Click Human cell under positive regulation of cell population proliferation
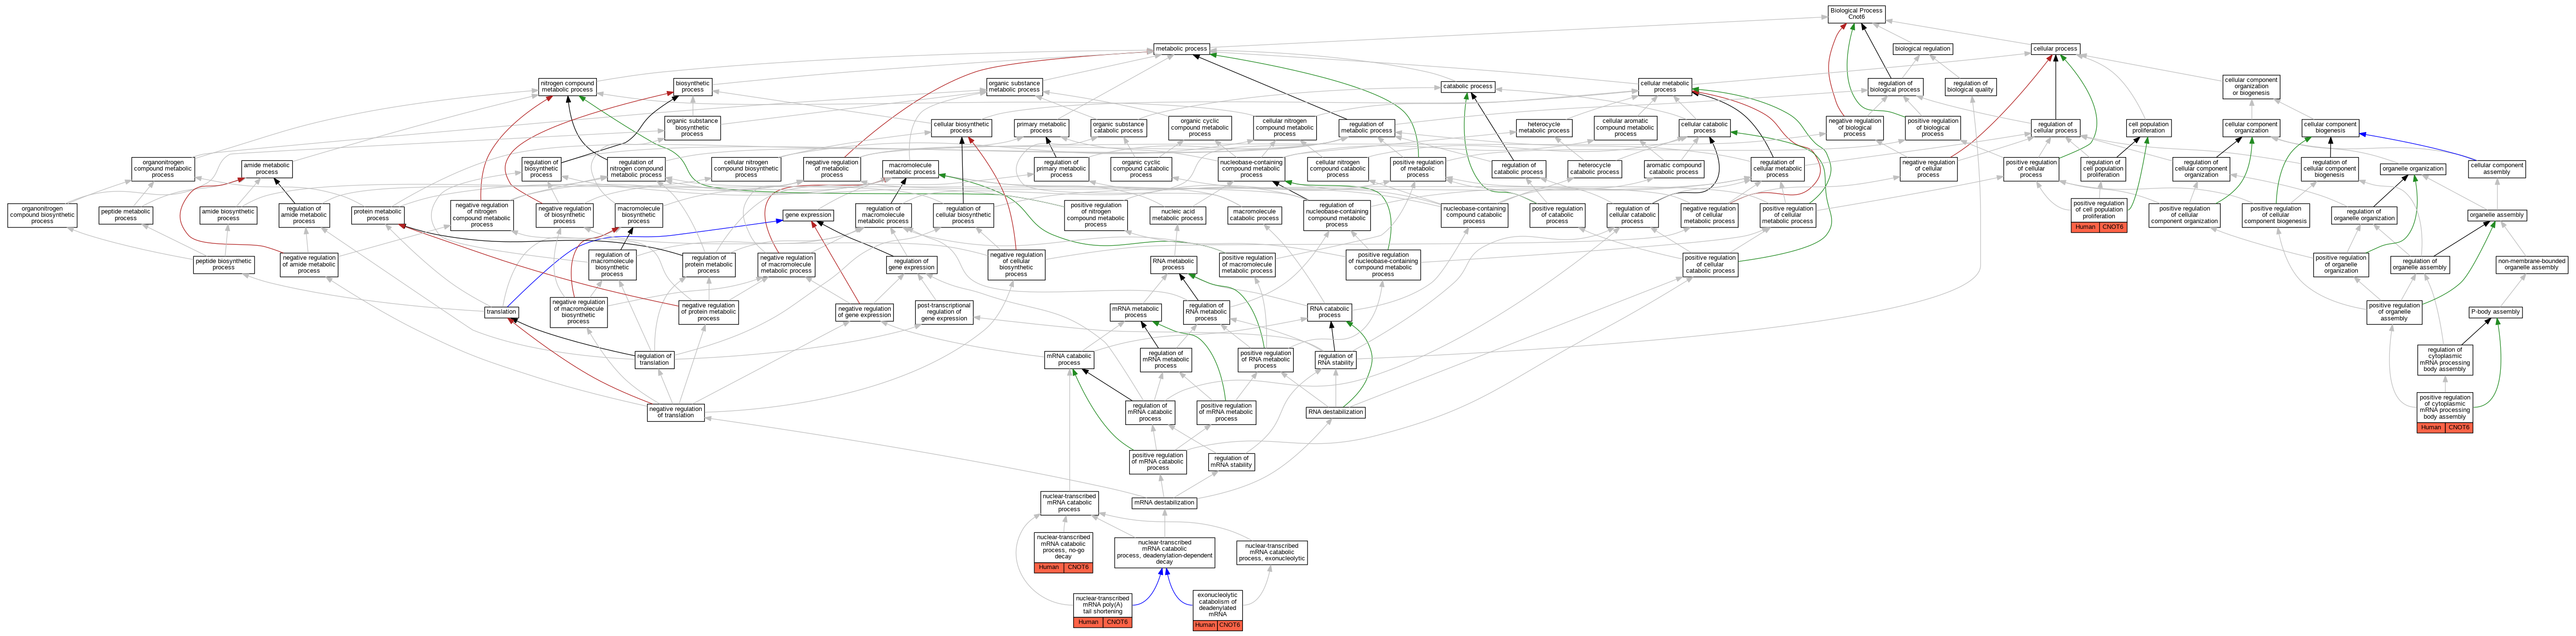The height and width of the screenshot is (636, 2576). (2085, 227)
